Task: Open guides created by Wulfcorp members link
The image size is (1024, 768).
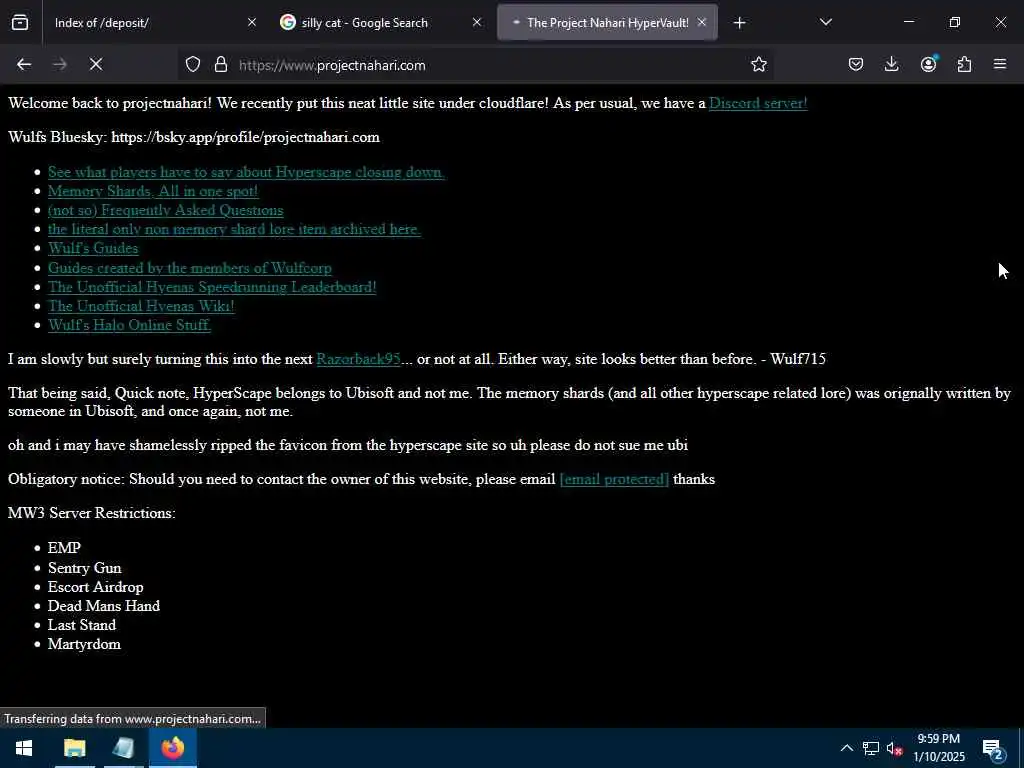Action: (x=189, y=268)
